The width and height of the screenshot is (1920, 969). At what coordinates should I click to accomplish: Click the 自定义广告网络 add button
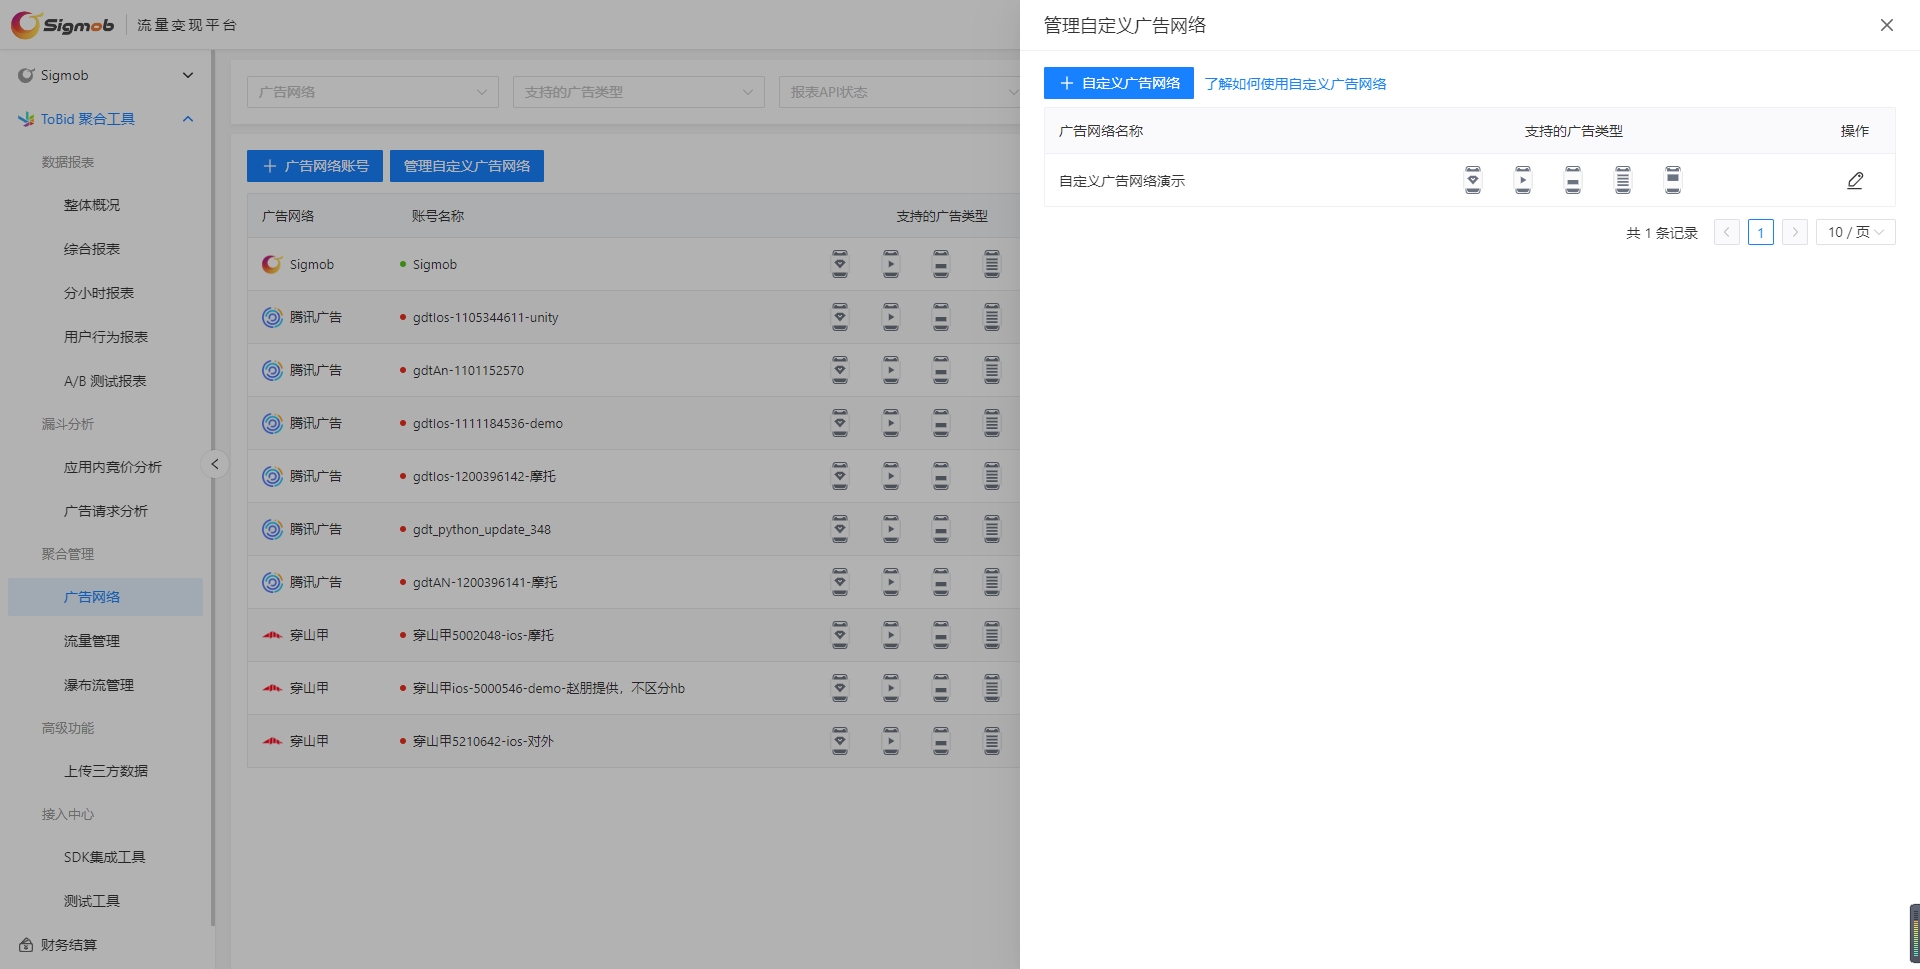click(x=1118, y=83)
